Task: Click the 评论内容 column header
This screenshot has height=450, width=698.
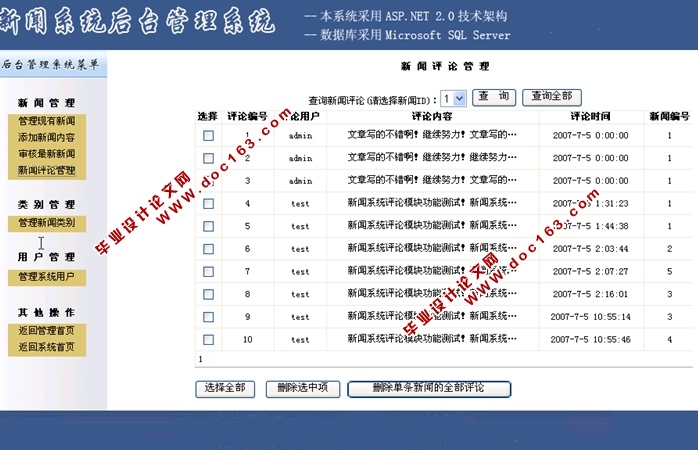Action: click(432, 117)
